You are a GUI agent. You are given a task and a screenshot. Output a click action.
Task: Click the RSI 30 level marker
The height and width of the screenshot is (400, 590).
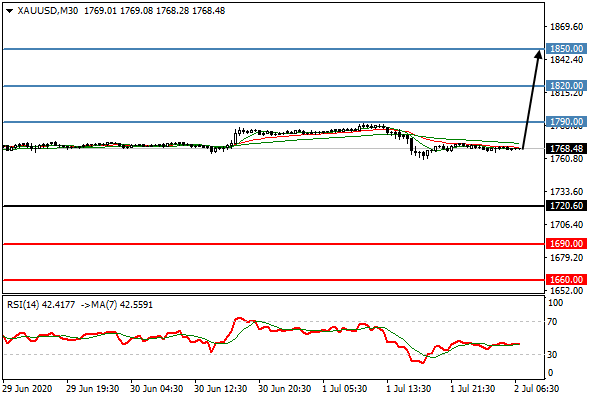click(x=552, y=354)
